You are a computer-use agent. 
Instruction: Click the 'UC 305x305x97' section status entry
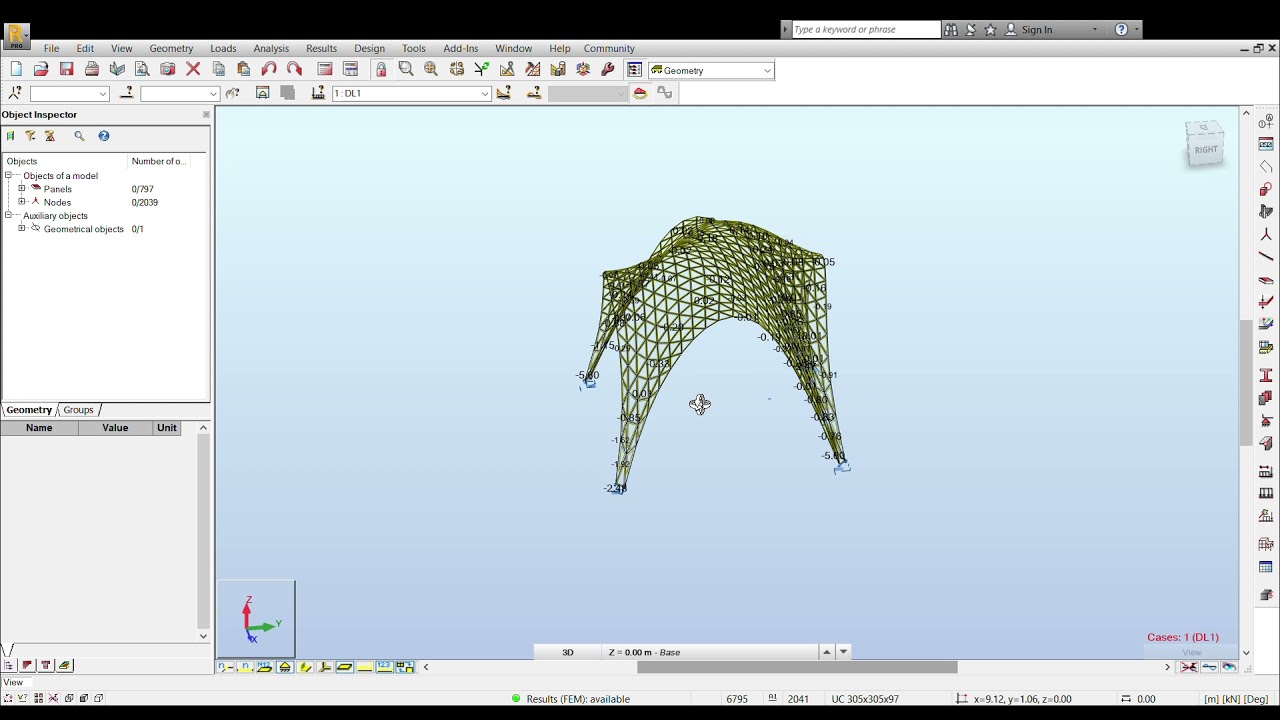pyautogui.click(x=865, y=699)
